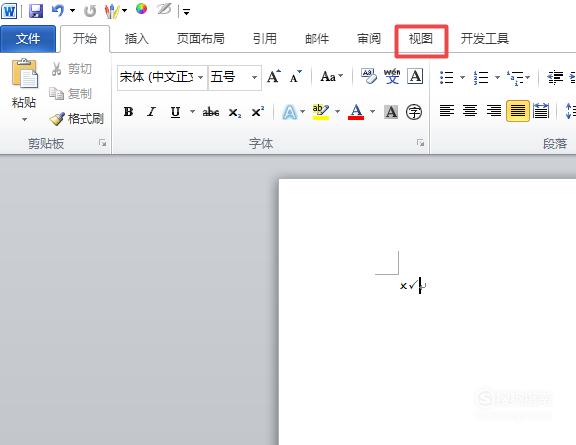Viewport: 576px width, 445px height.
Task: Toggle superscript formatting
Action: [x=258, y=111]
